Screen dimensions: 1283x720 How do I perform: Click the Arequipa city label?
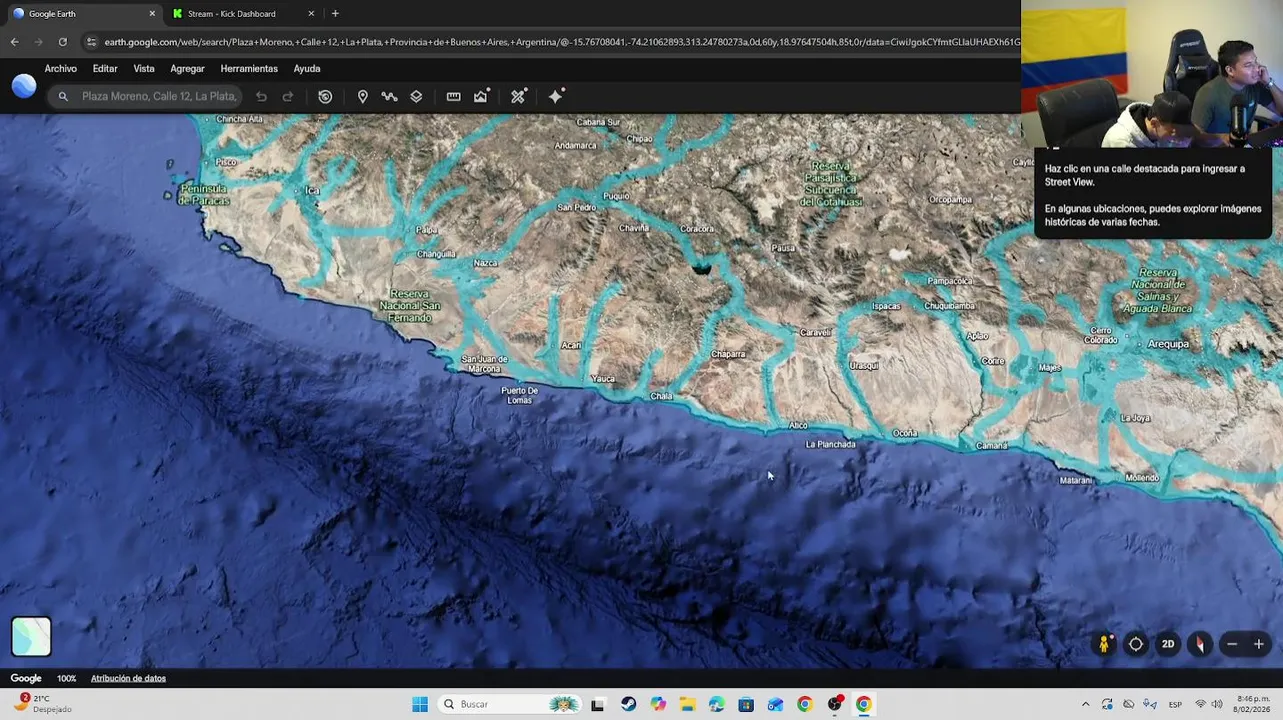[x=1168, y=344]
